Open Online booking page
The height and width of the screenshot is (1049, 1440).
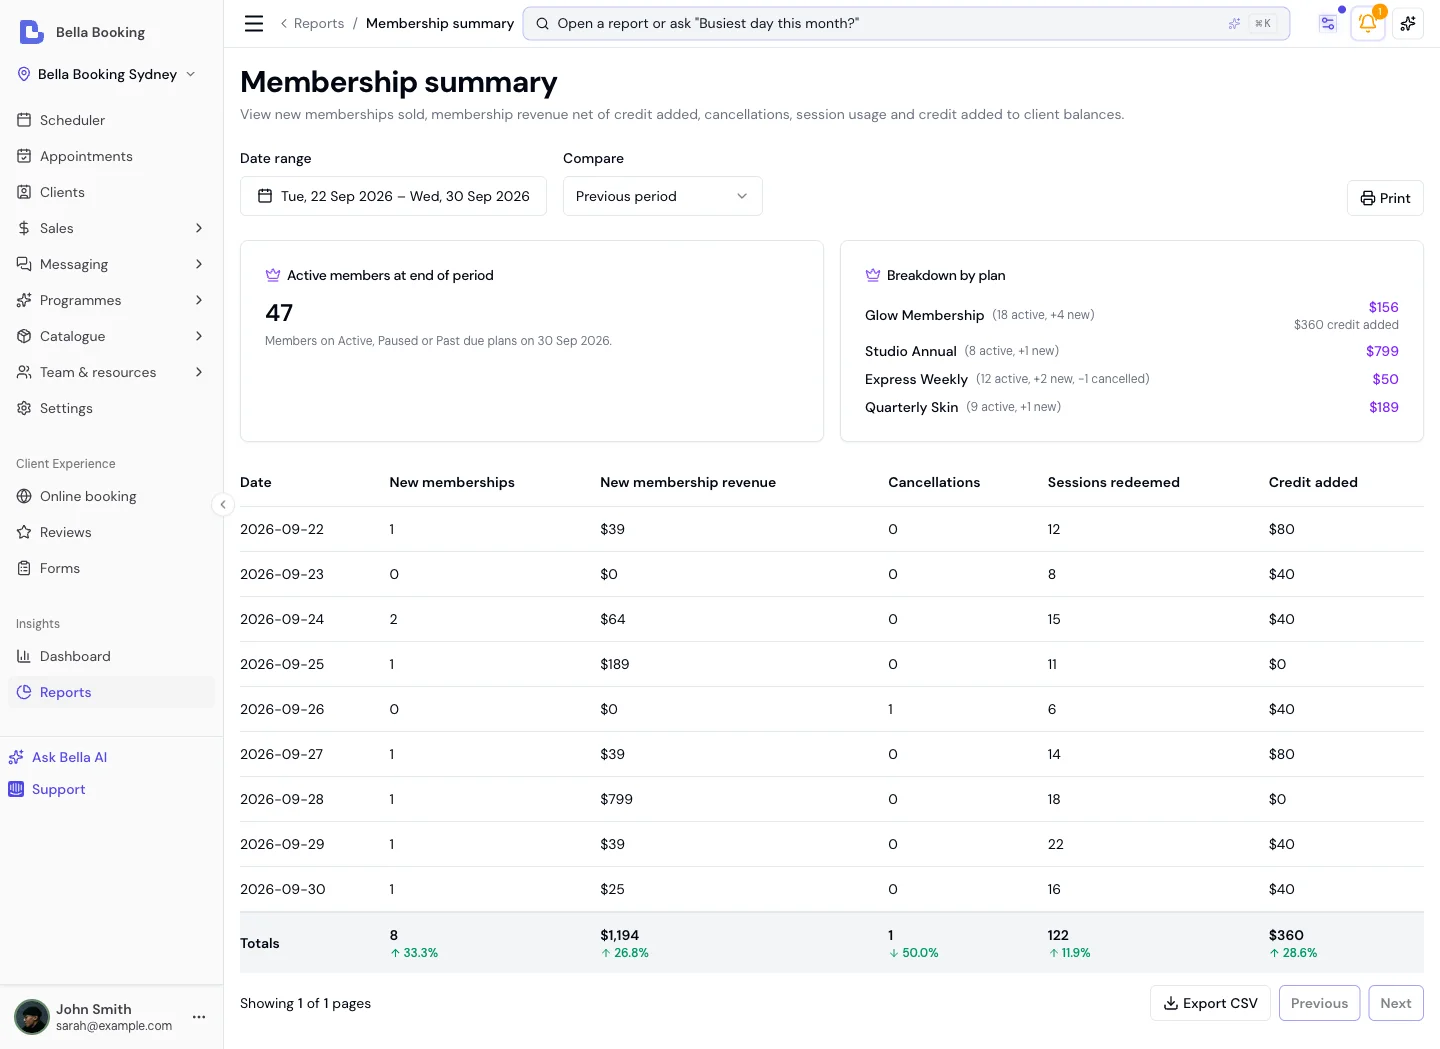[111, 496]
